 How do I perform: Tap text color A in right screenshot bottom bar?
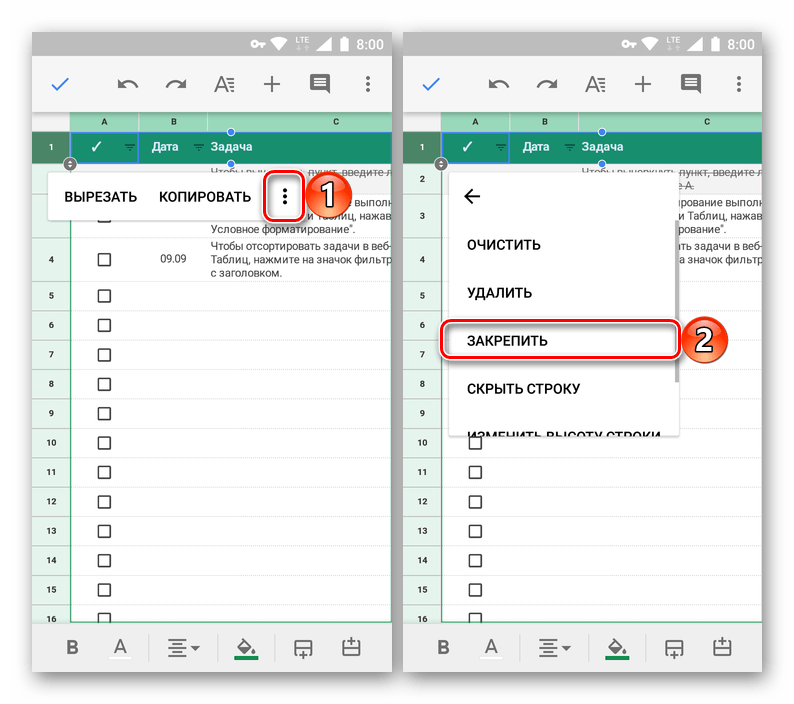click(491, 648)
